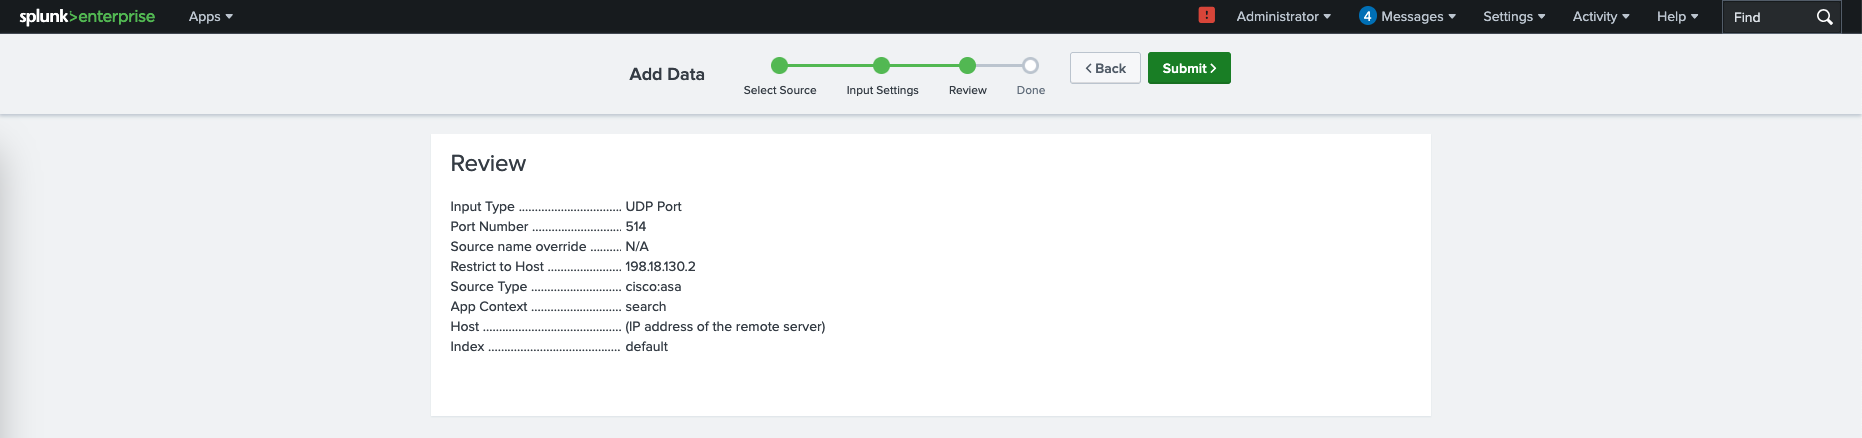Open the Apps dropdown menu

210,17
